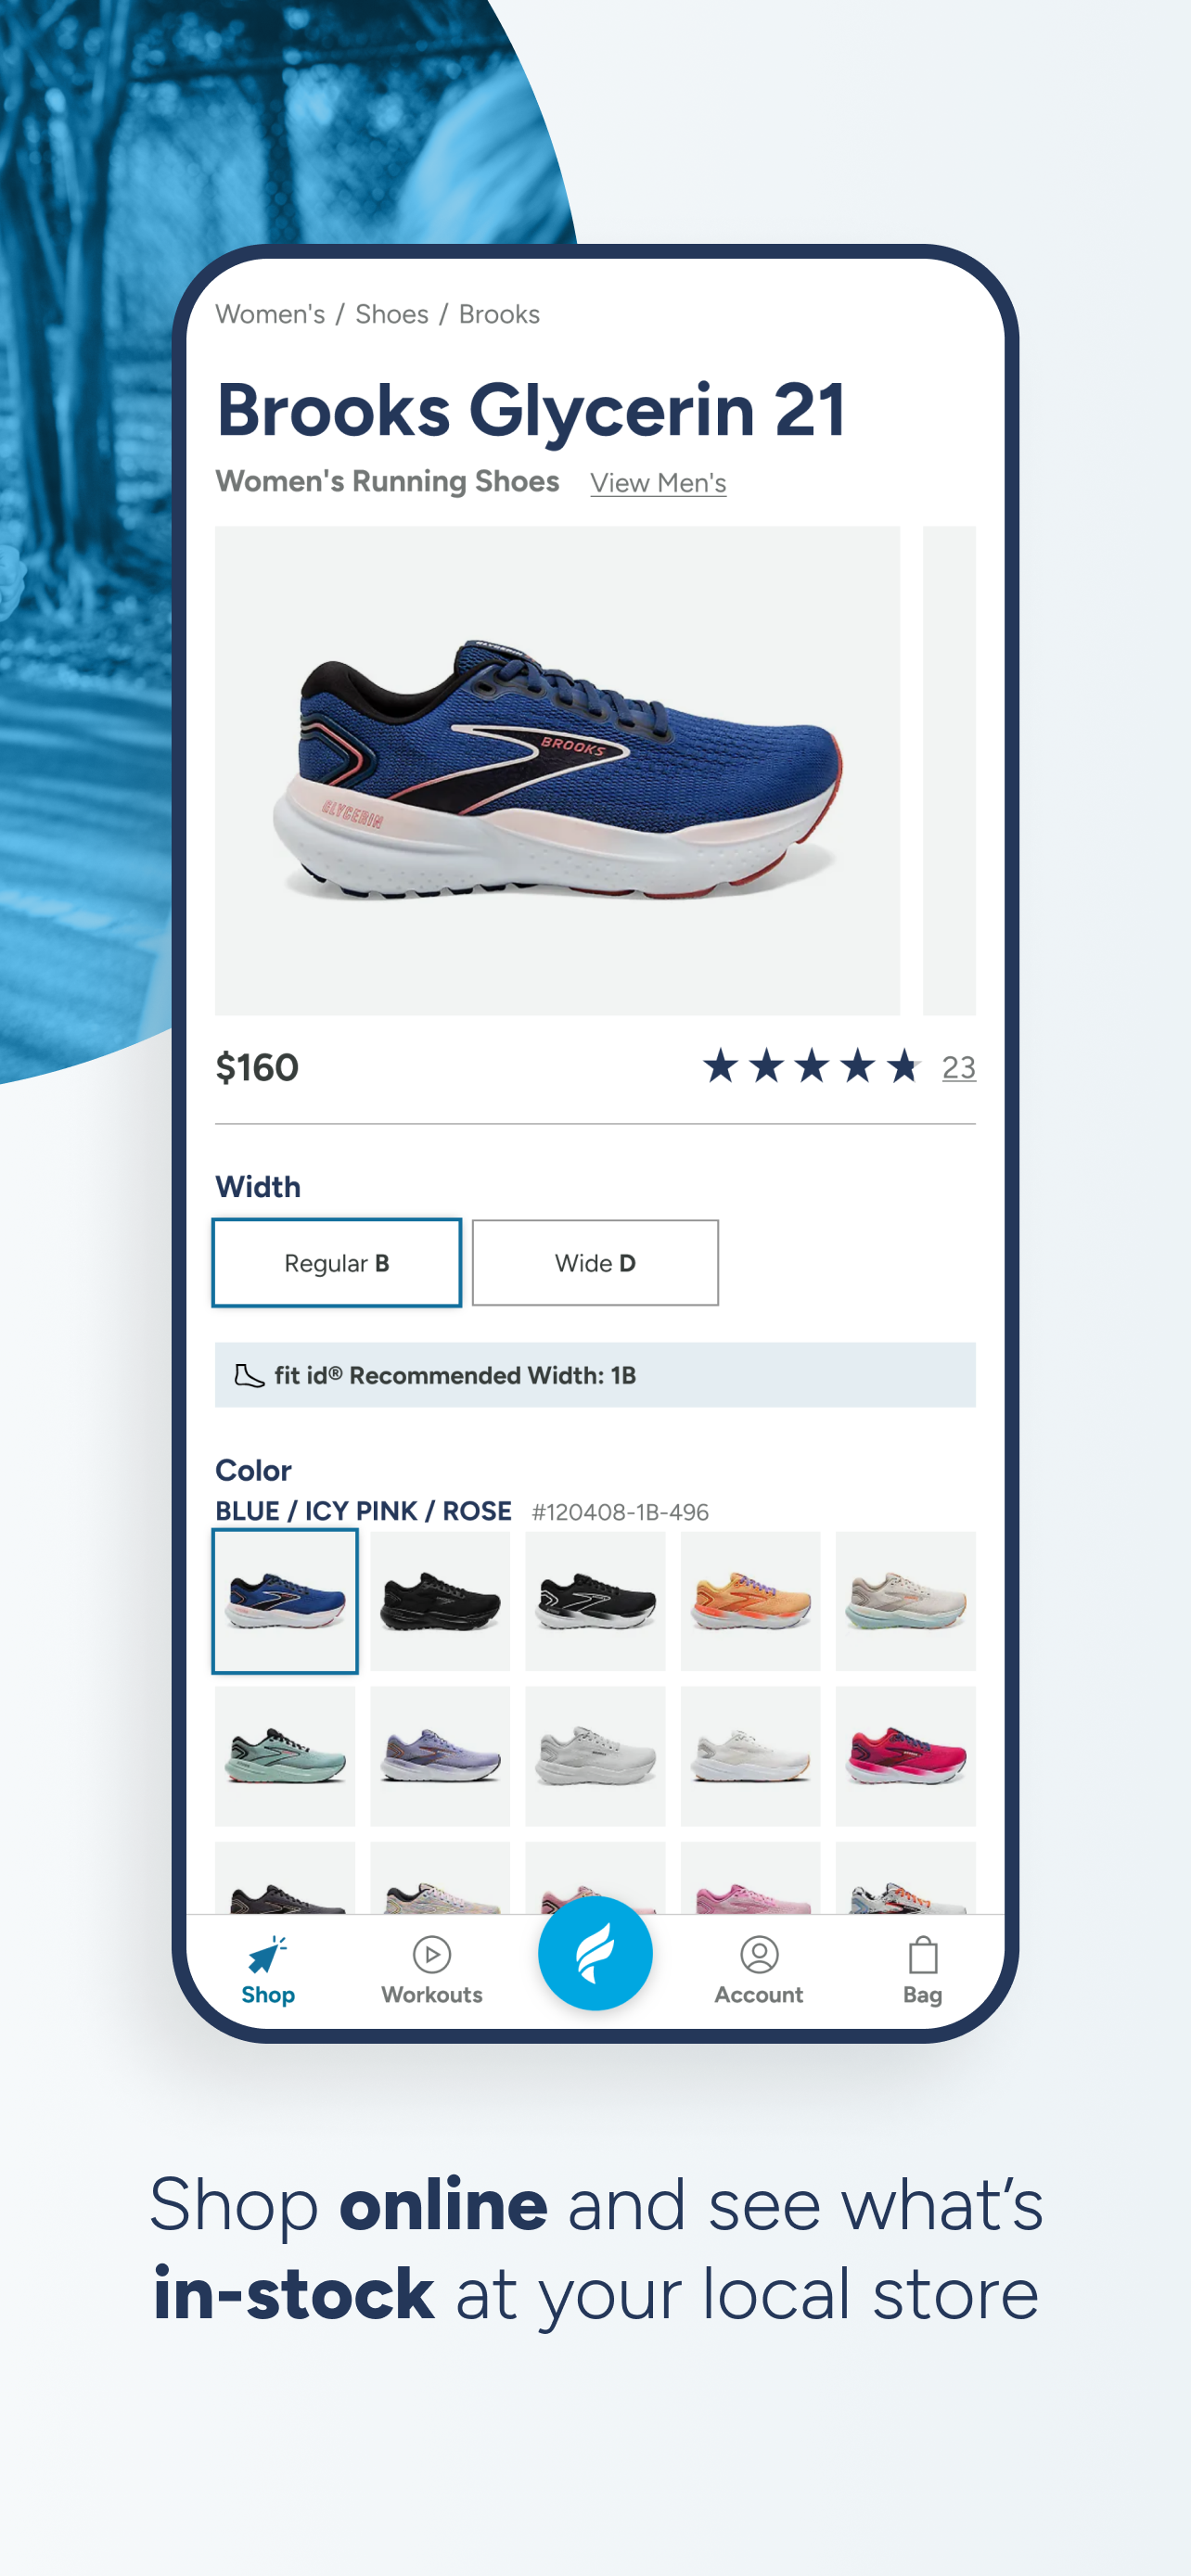Image resolution: width=1191 pixels, height=2576 pixels.
Task: Open the 23 reviews link
Action: [x=959, y=1068]
